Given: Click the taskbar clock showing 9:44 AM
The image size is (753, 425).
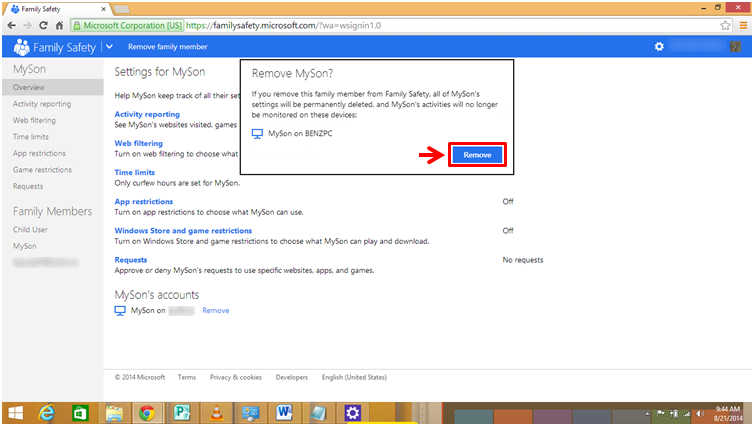Looking at the screenshot, I should (729, 413).
